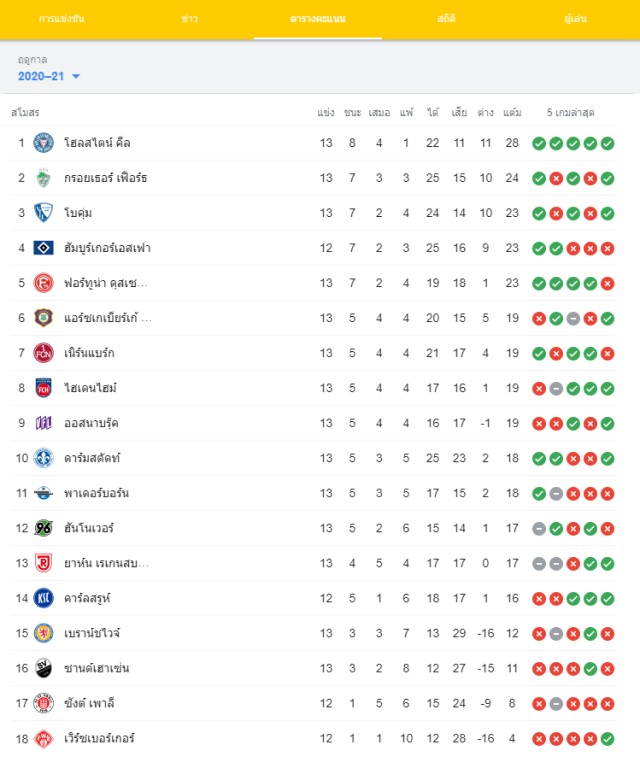This screenshot has width=640, height=774.
Task: Click the Holstein Kiel club crest
Action: (43, 143)
